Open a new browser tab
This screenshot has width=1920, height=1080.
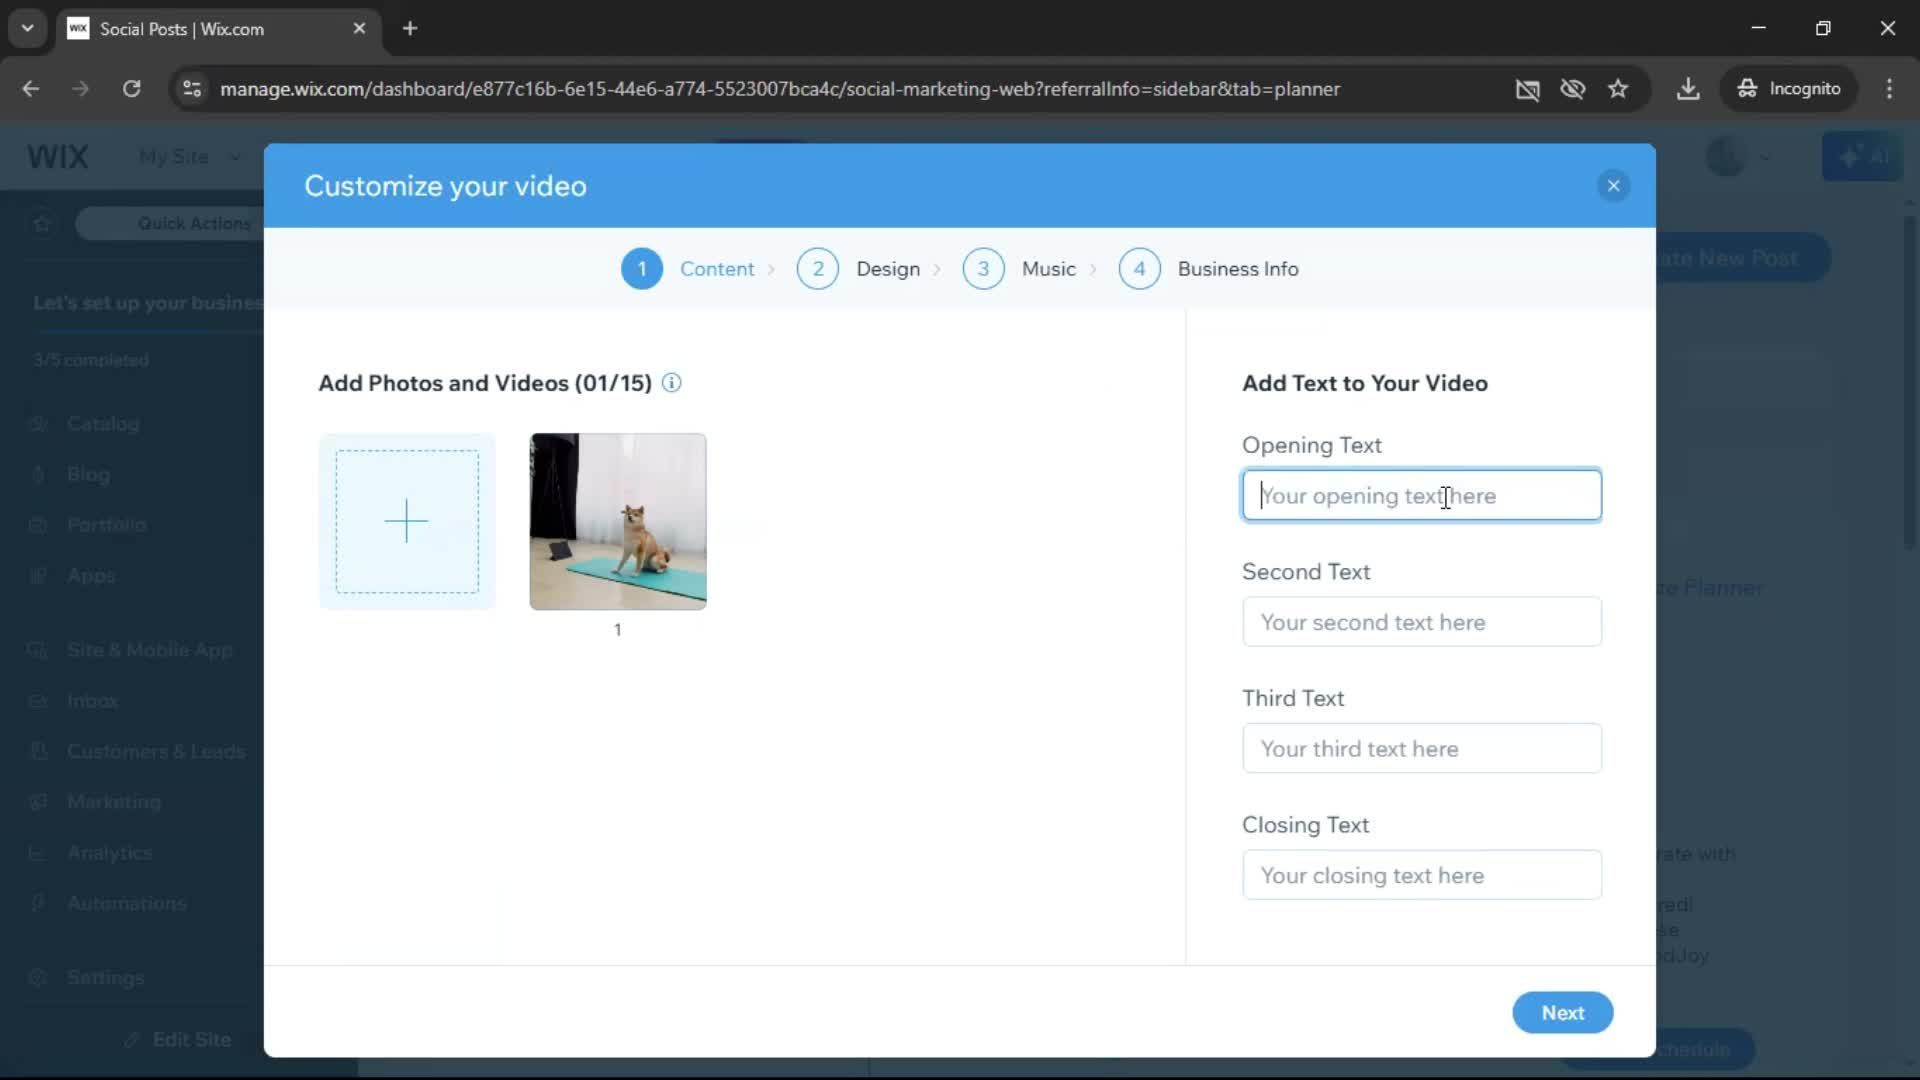[x=410, y=29]
